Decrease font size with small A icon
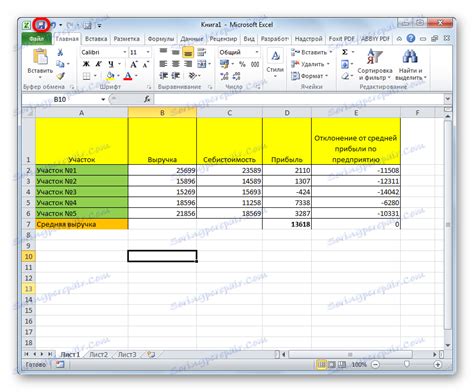 pyautogui.click(x=145, y=65)
